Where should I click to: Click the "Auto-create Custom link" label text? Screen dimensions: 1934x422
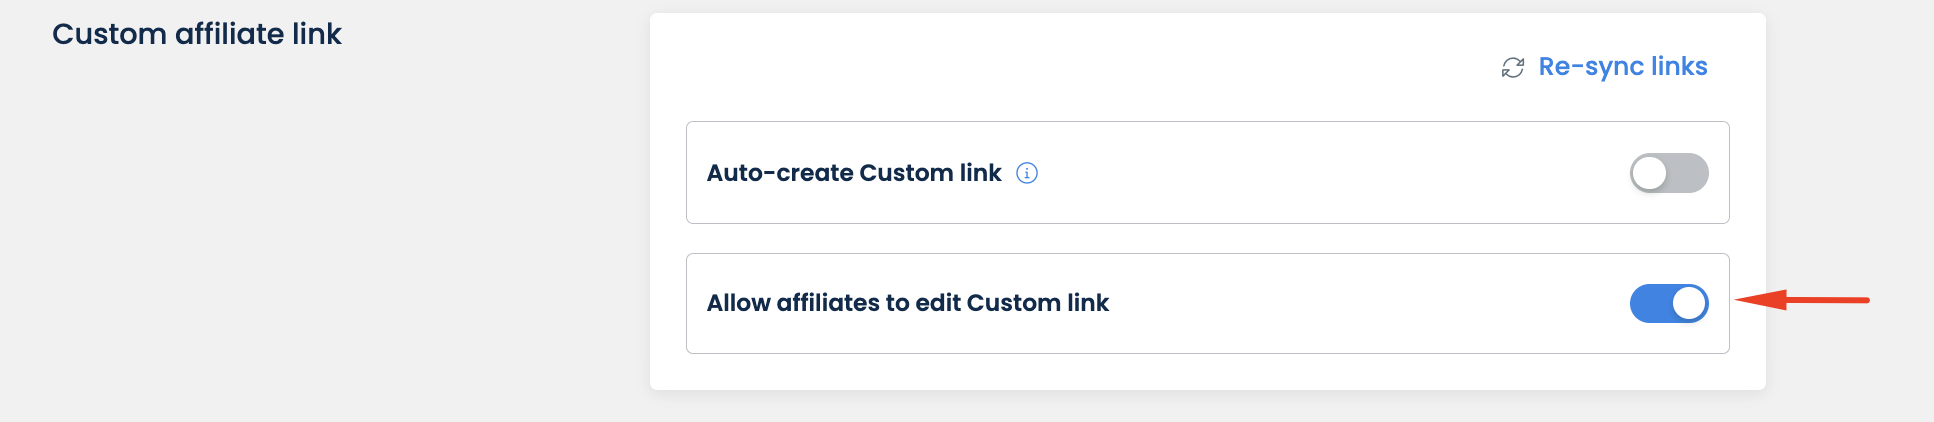[853, 173]
